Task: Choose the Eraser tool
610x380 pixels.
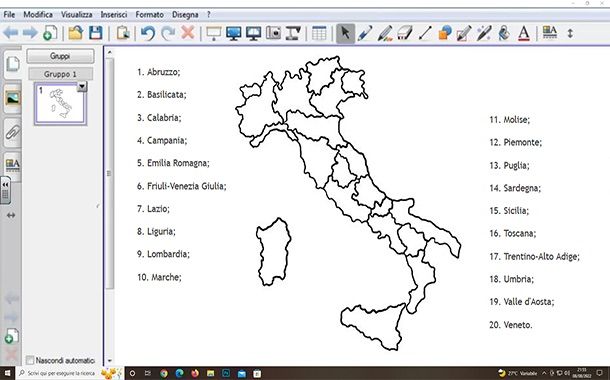Action: click(405, 33)
